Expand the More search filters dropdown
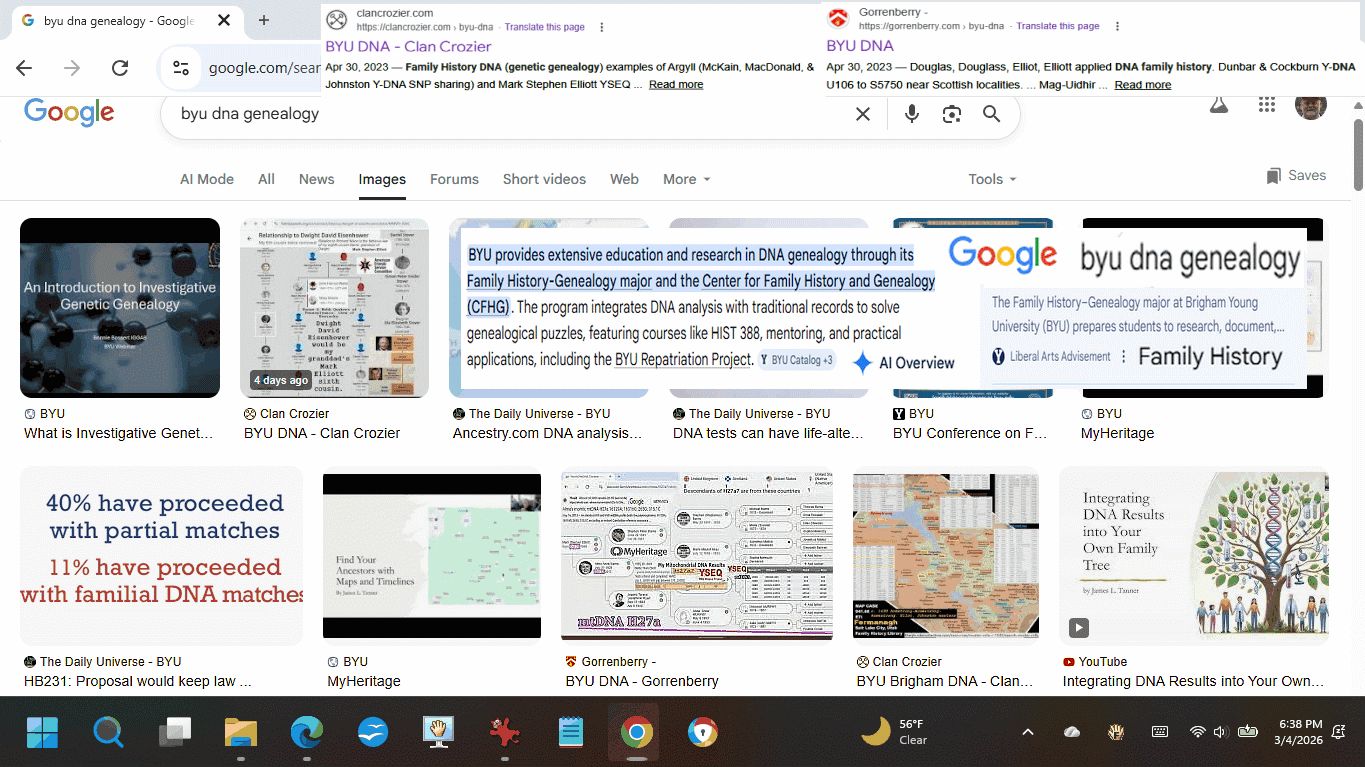Image resolution: width=1365 pixels, height=767 pixels. click(x=686, y=179)
